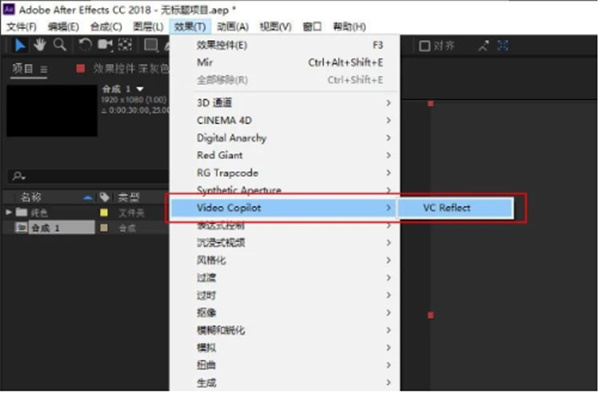Choose VC Reflect from the submenu
600x396 pixels.
456,208
